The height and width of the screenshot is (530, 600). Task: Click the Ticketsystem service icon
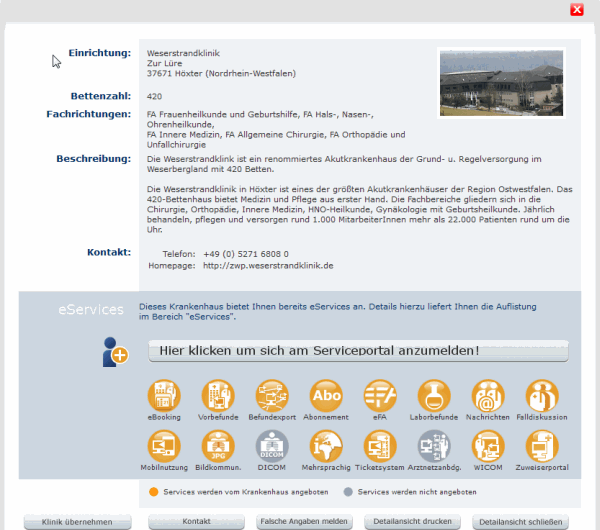pos(380,446)
